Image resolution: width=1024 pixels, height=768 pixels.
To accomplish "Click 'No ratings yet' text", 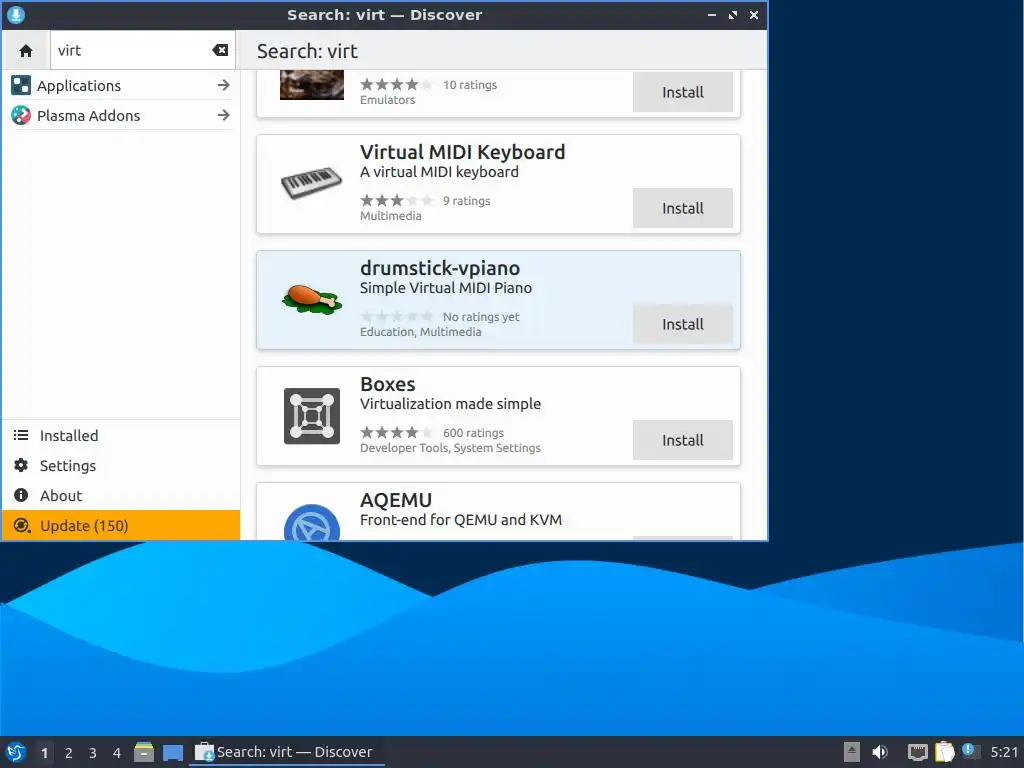I will click(481, 317).
